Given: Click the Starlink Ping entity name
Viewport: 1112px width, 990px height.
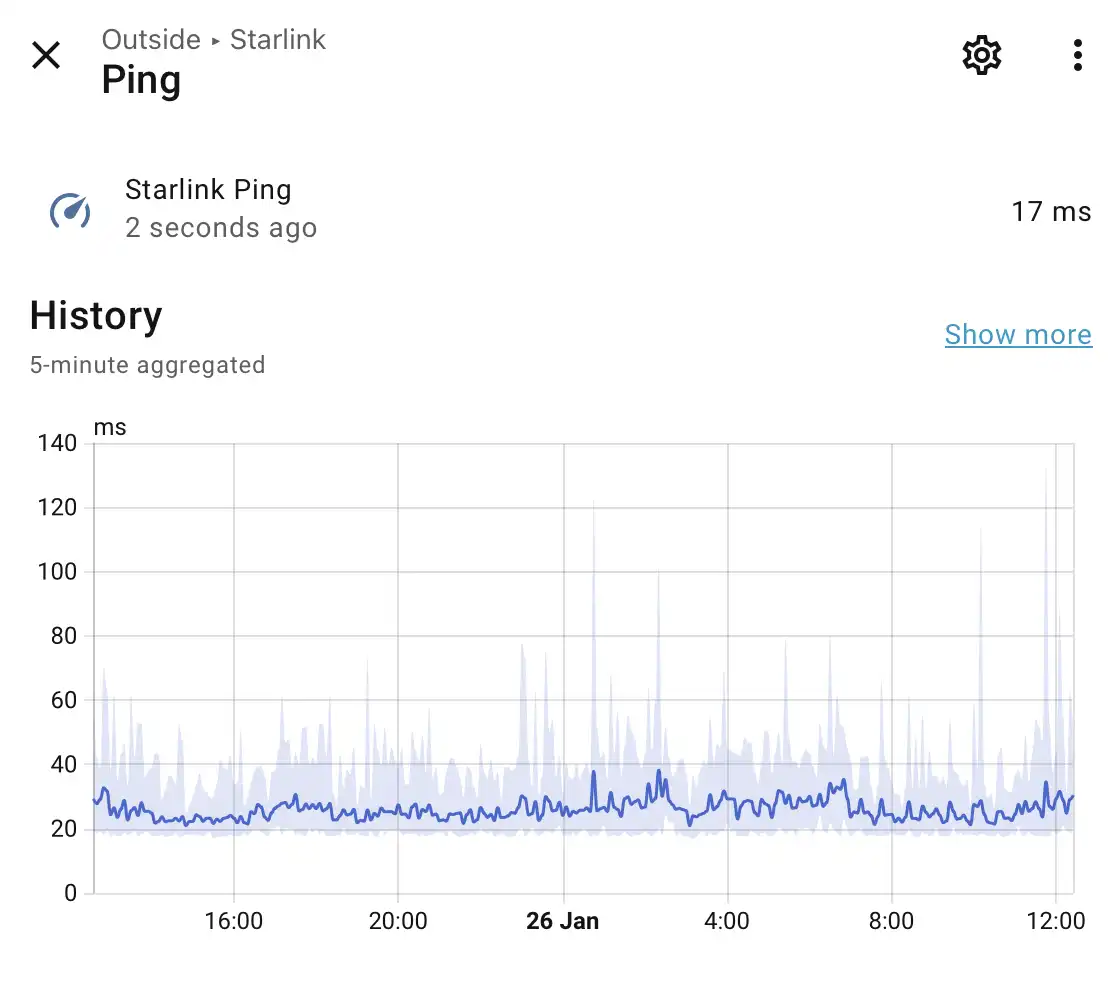Looking at the screenshot, I should [208, 190].
